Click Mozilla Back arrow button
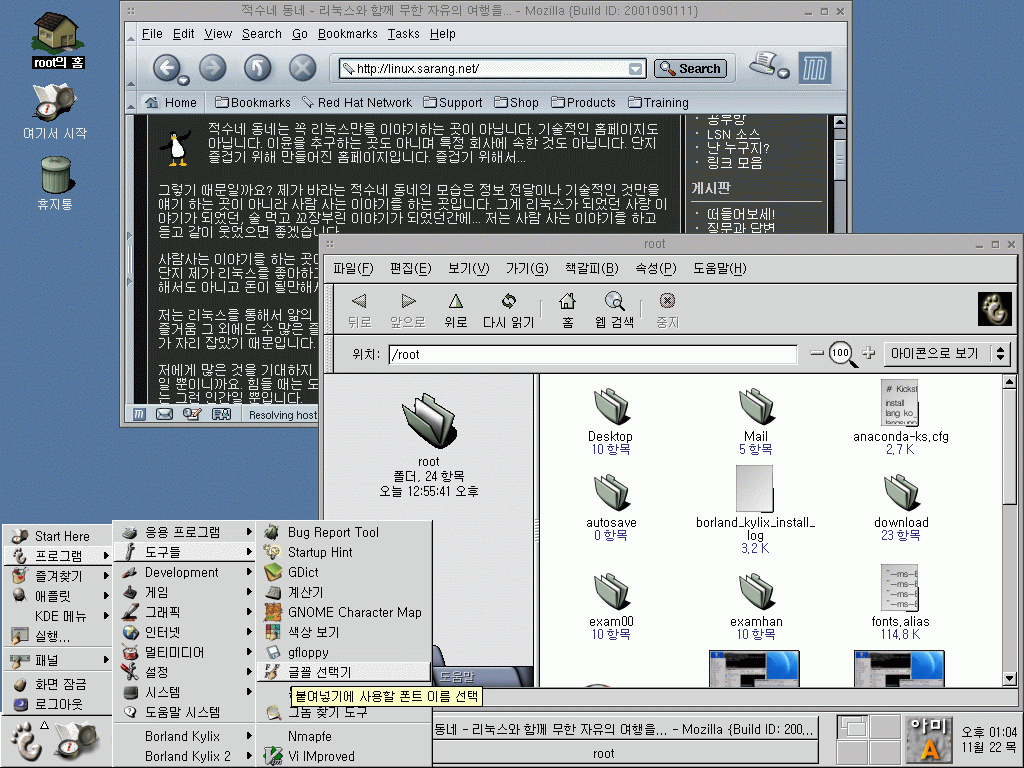1024x768 pixels. click(x=167, y=67)
